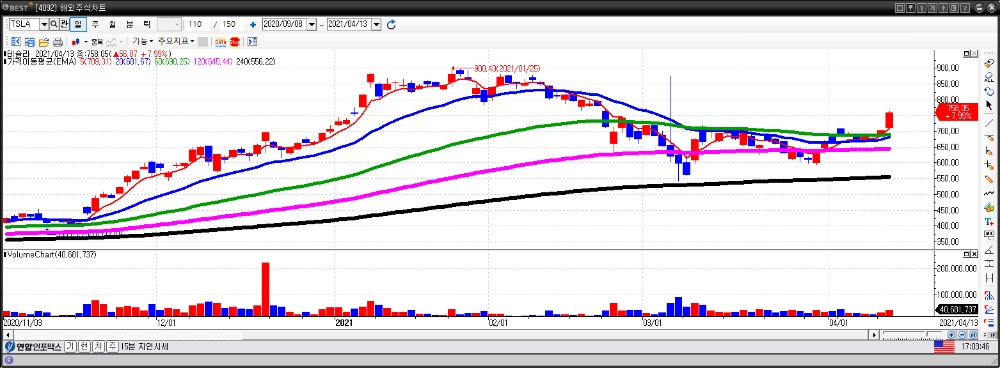Click the ticker search magnifier icon

click(x=54, y=24)
